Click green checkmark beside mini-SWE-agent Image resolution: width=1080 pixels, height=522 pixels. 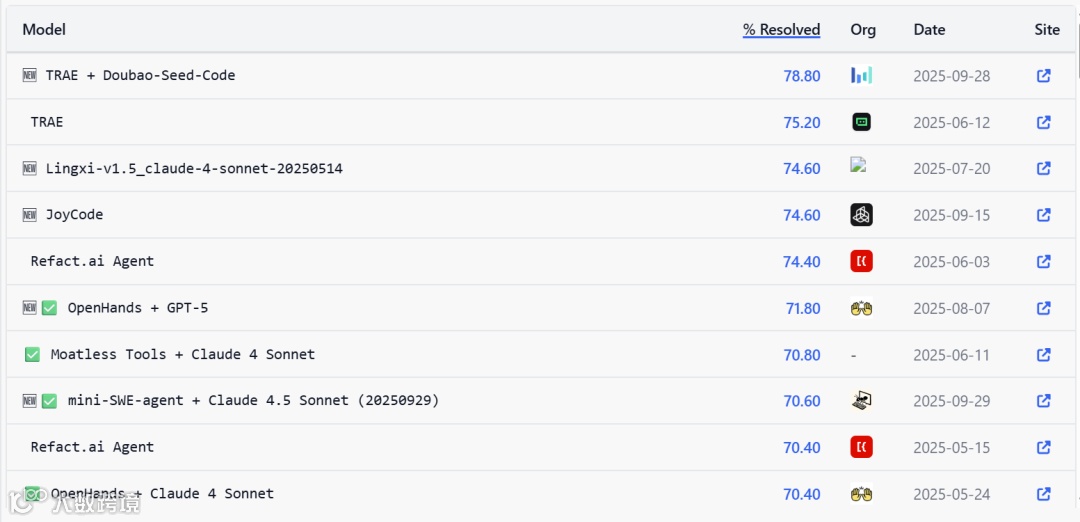coord(49,401)
